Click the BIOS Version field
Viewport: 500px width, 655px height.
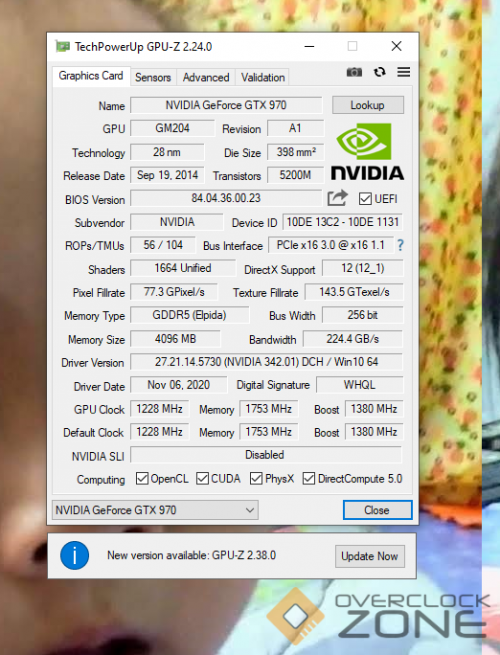(x=226, y=198)
